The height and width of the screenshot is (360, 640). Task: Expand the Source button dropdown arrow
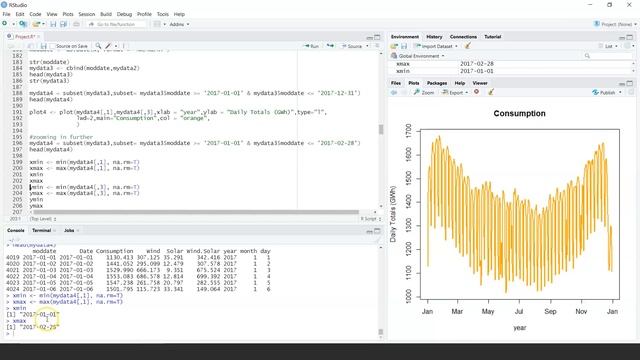(x=367, y=46)
